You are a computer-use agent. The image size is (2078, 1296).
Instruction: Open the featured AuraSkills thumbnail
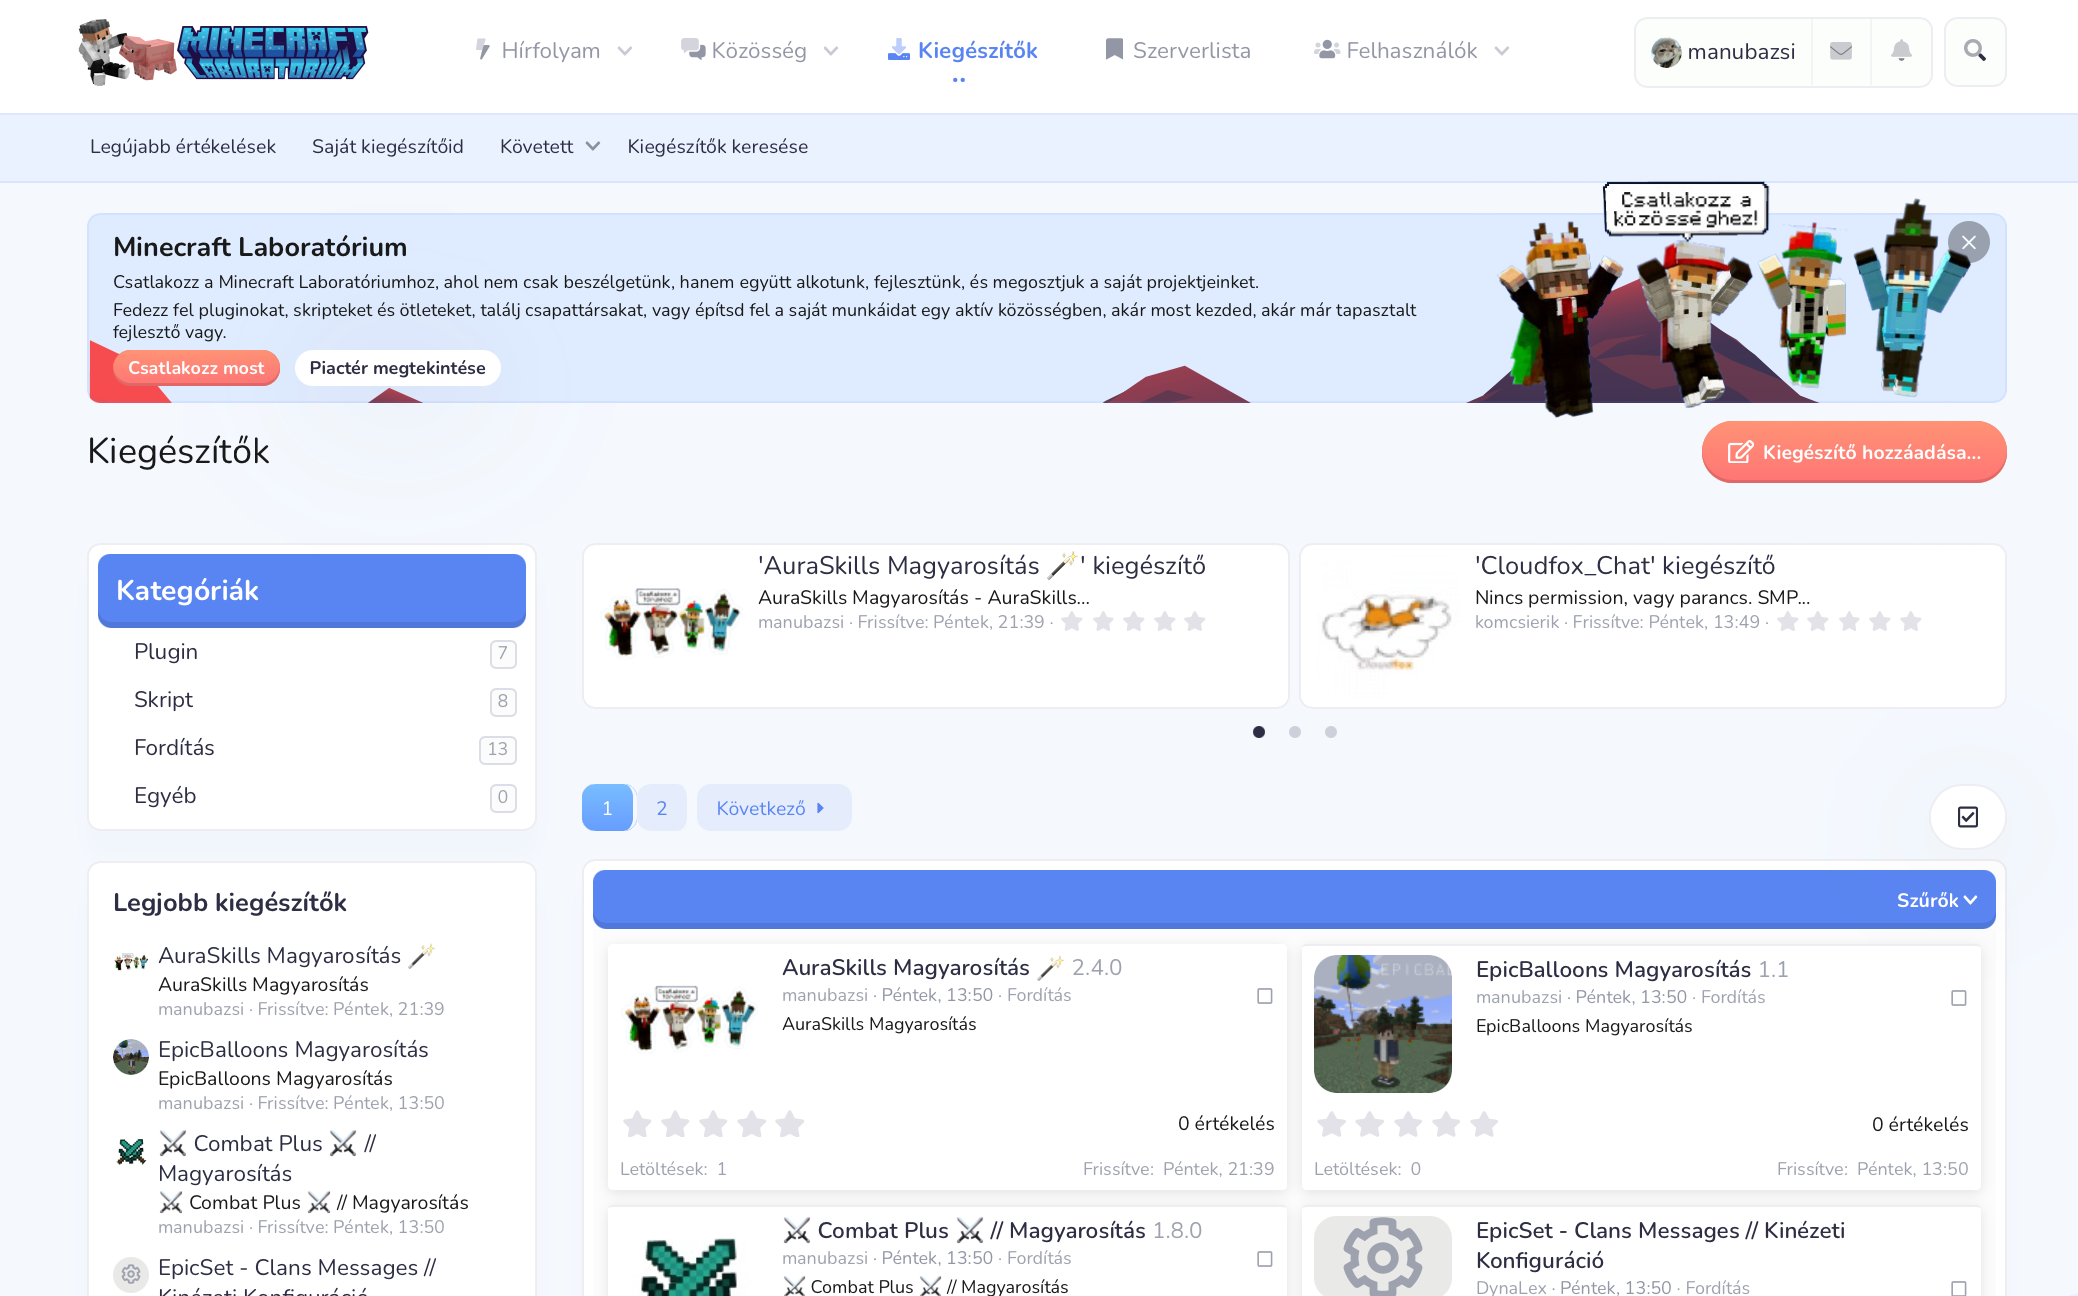(x=672, y=621)
